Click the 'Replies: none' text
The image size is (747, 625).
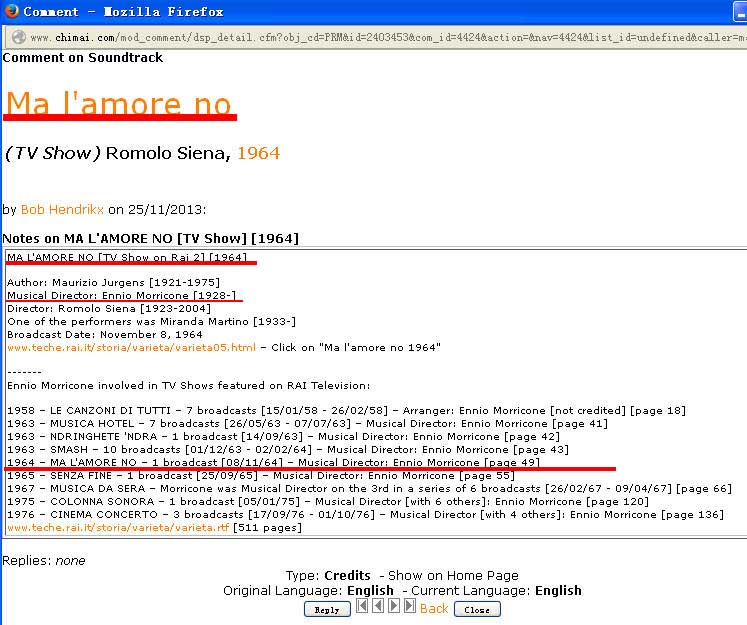(x=44, y=560)
